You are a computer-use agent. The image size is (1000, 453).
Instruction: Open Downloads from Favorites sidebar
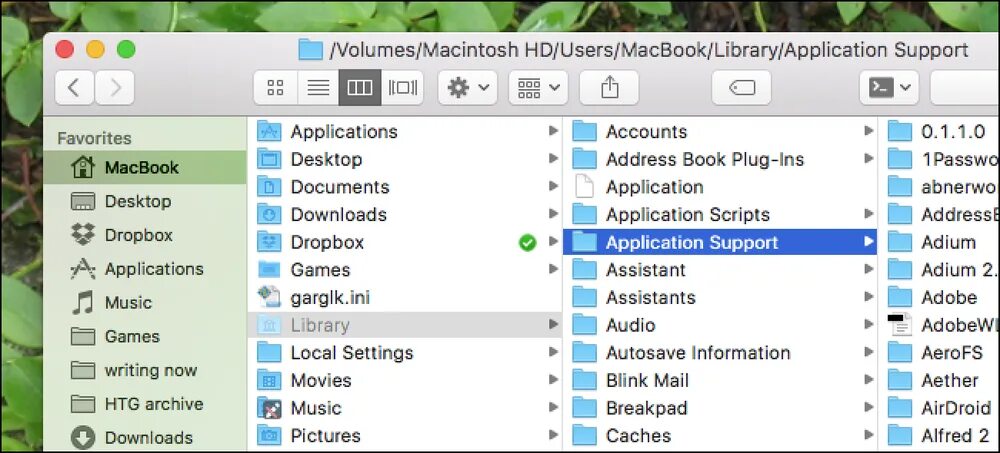(145, 438)
